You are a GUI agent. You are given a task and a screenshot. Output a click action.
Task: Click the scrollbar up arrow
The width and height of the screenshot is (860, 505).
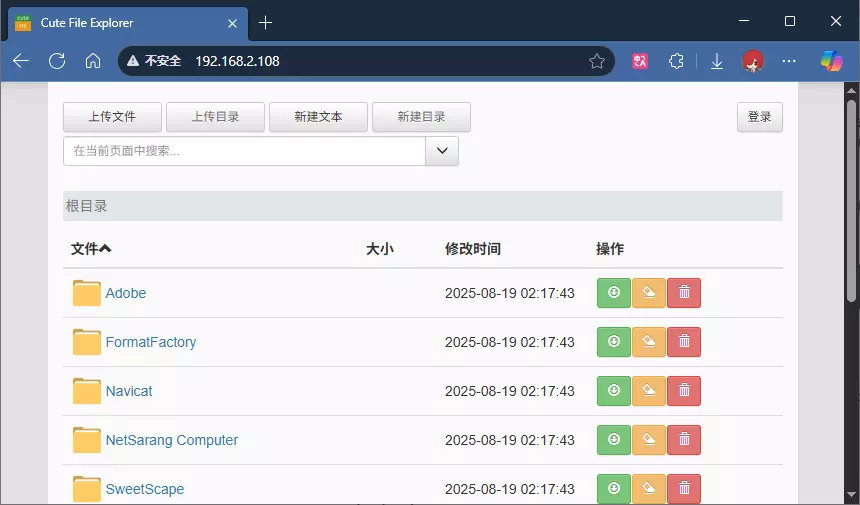851,90
